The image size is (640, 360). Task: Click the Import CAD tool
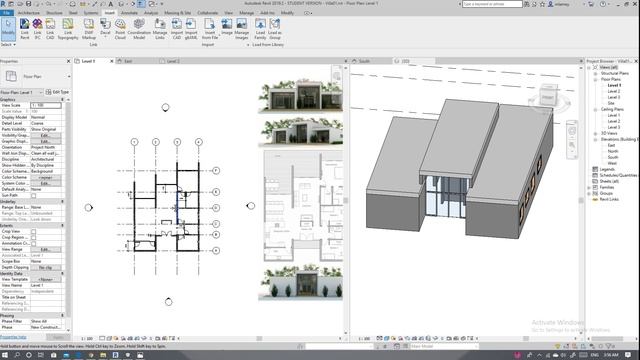[x=177, y=29]
